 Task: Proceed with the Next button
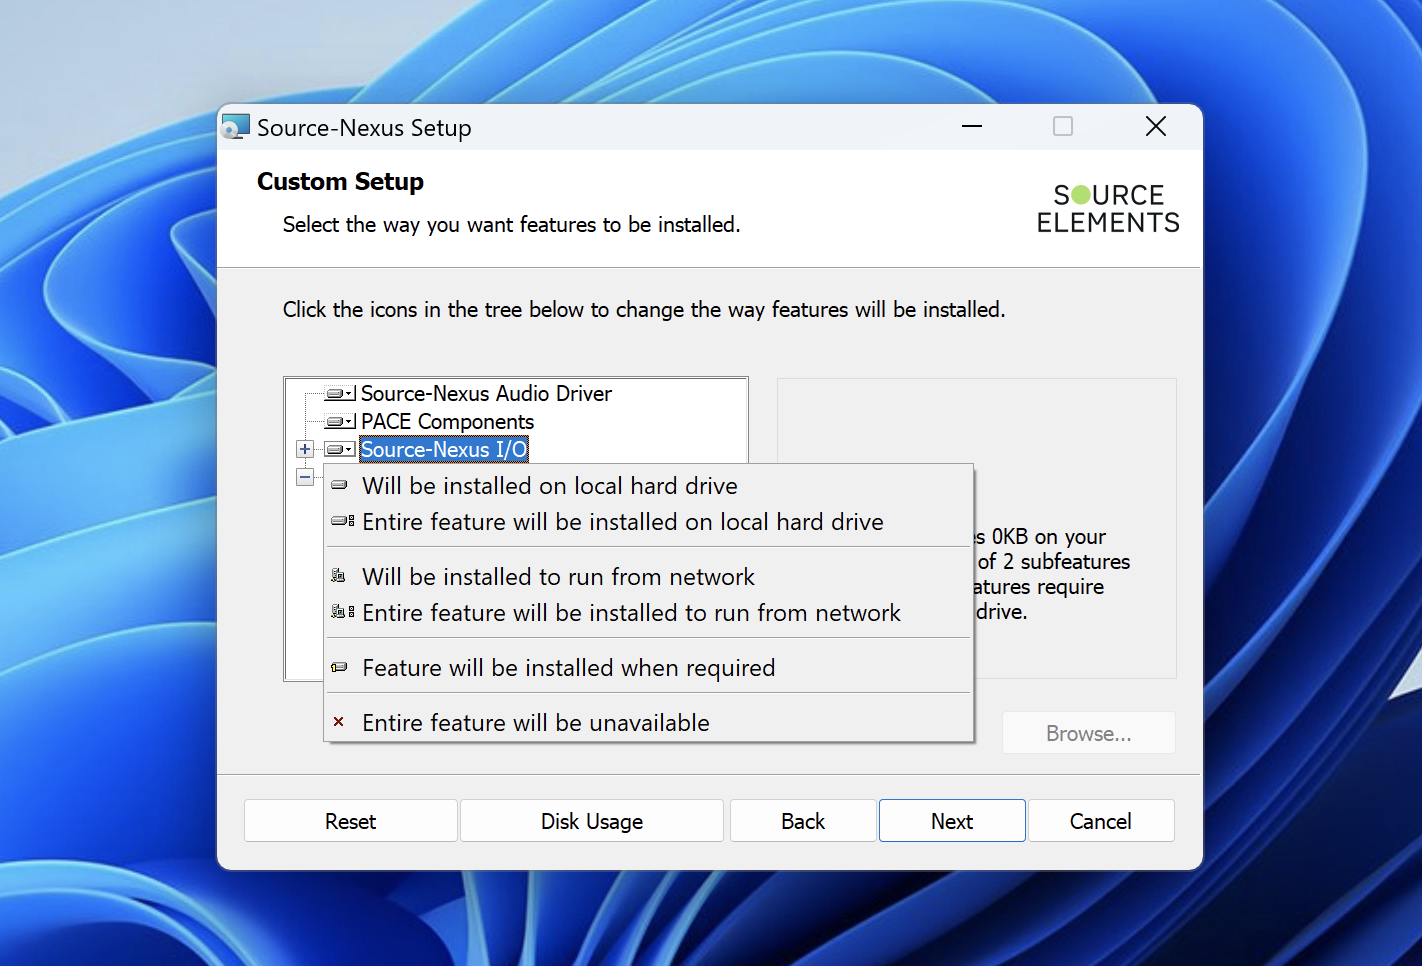[x=952, y=821]
